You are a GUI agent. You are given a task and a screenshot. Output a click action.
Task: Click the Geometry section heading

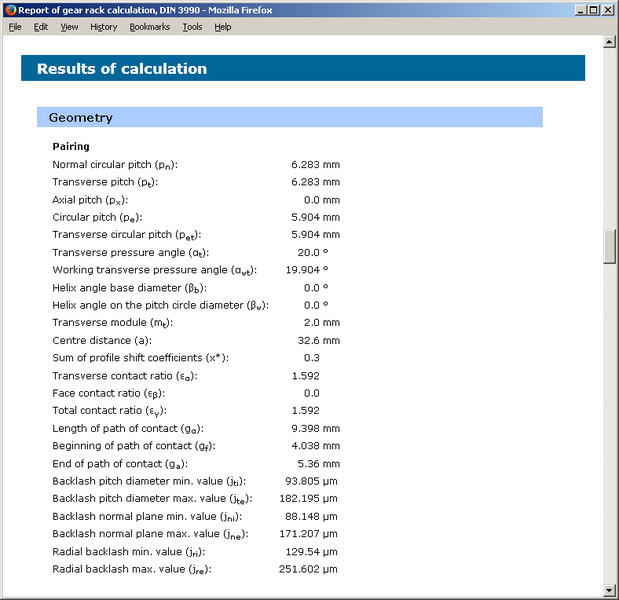(x=81, y=118)
